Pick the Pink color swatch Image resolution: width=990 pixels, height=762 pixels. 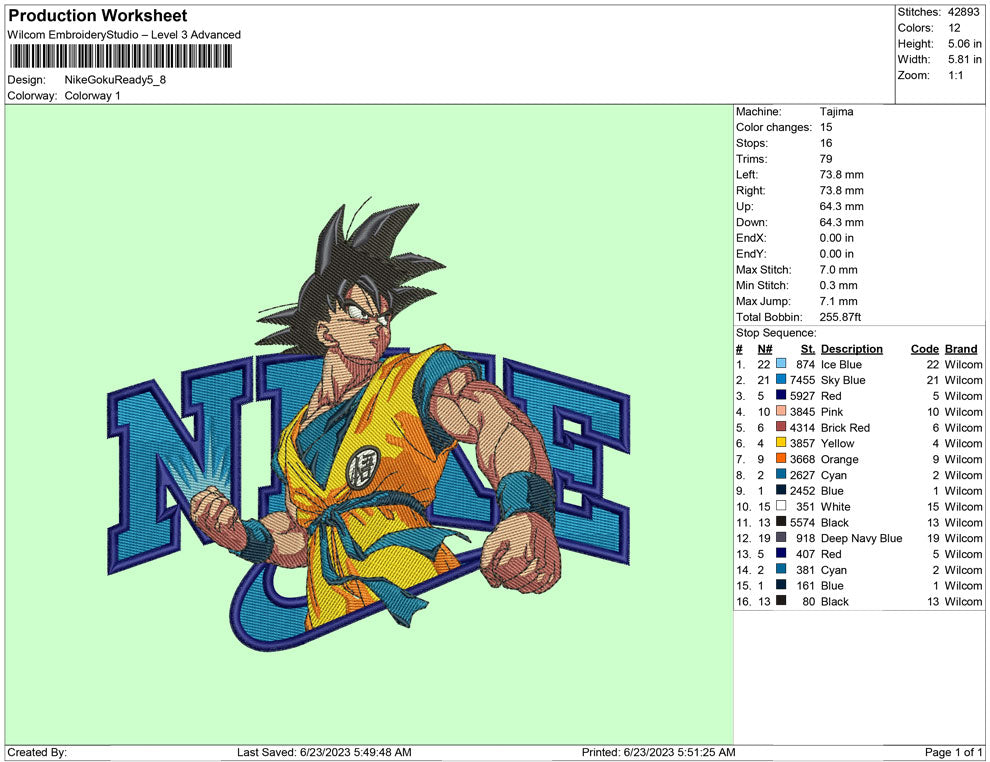click(781, 412)
